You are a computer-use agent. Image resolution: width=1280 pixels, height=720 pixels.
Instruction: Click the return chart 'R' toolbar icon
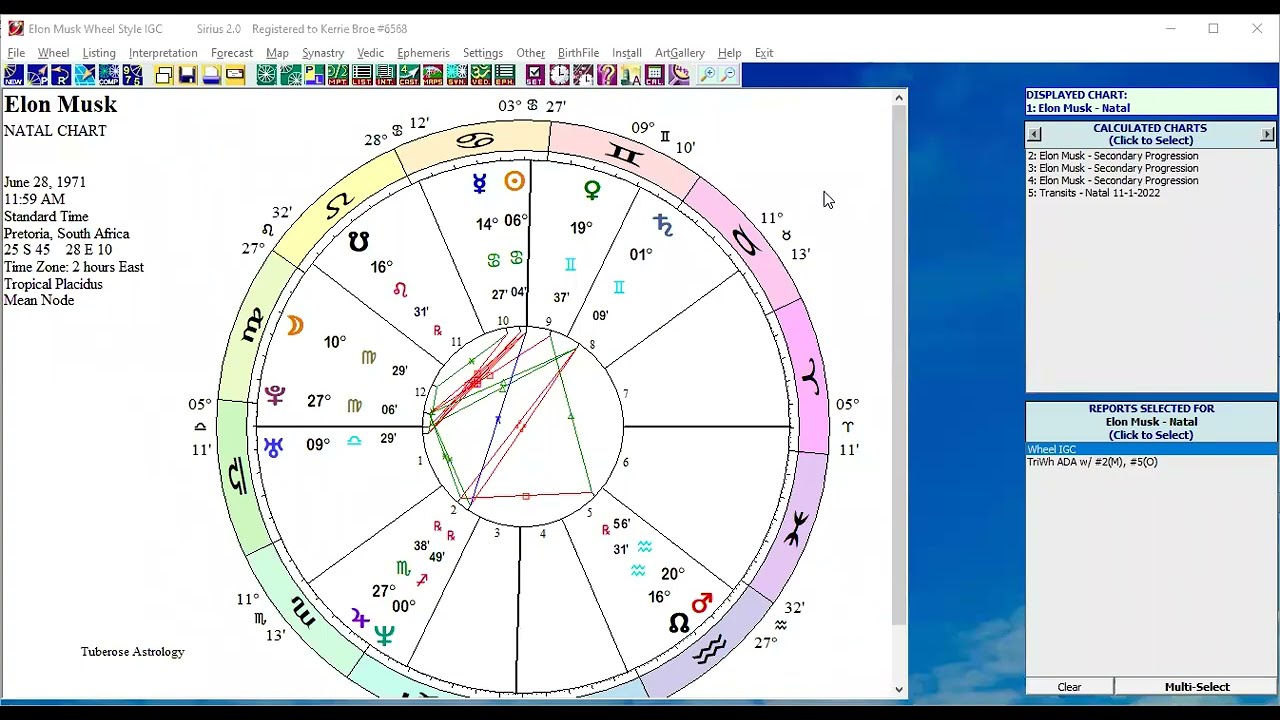click(x=61, y=74)
